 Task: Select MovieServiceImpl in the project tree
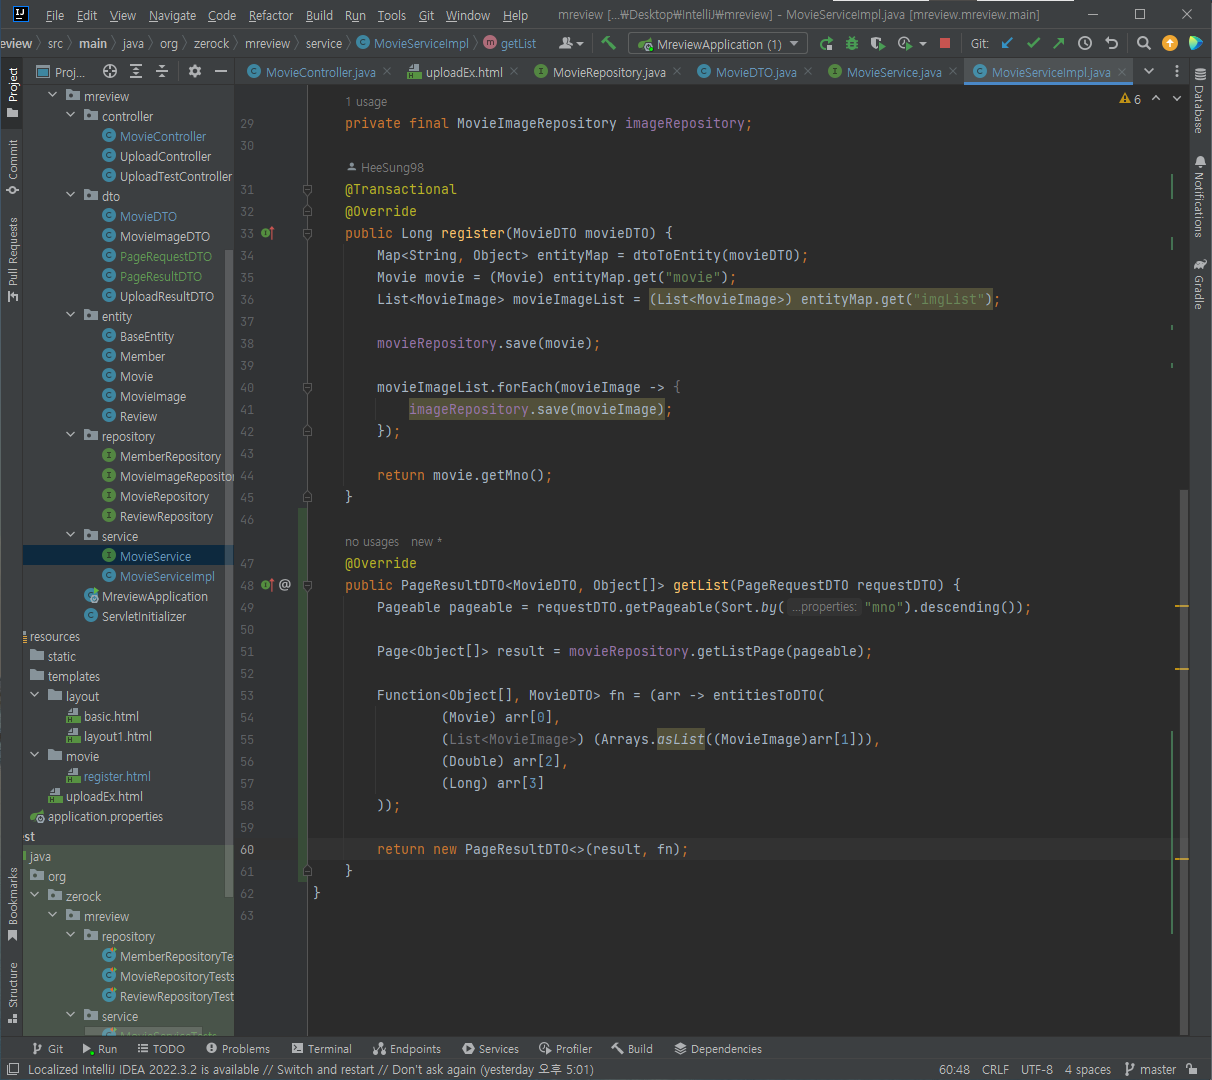[x=167, y=576]
